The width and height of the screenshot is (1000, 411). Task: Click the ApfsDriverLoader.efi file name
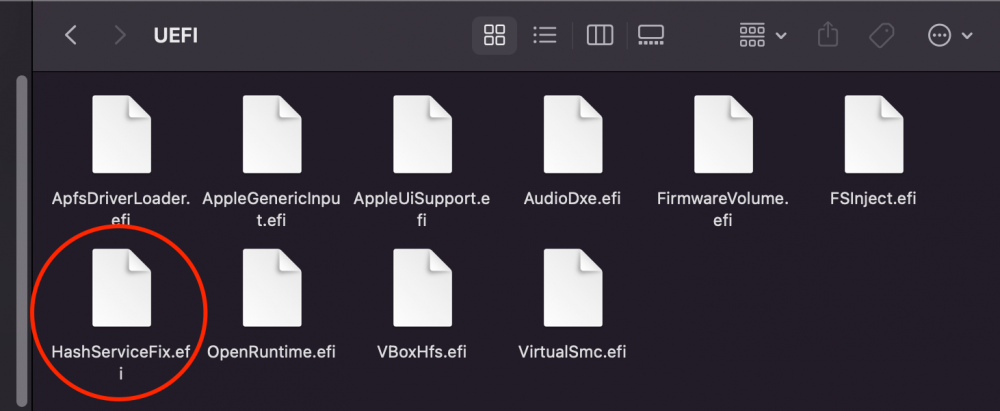121,209
